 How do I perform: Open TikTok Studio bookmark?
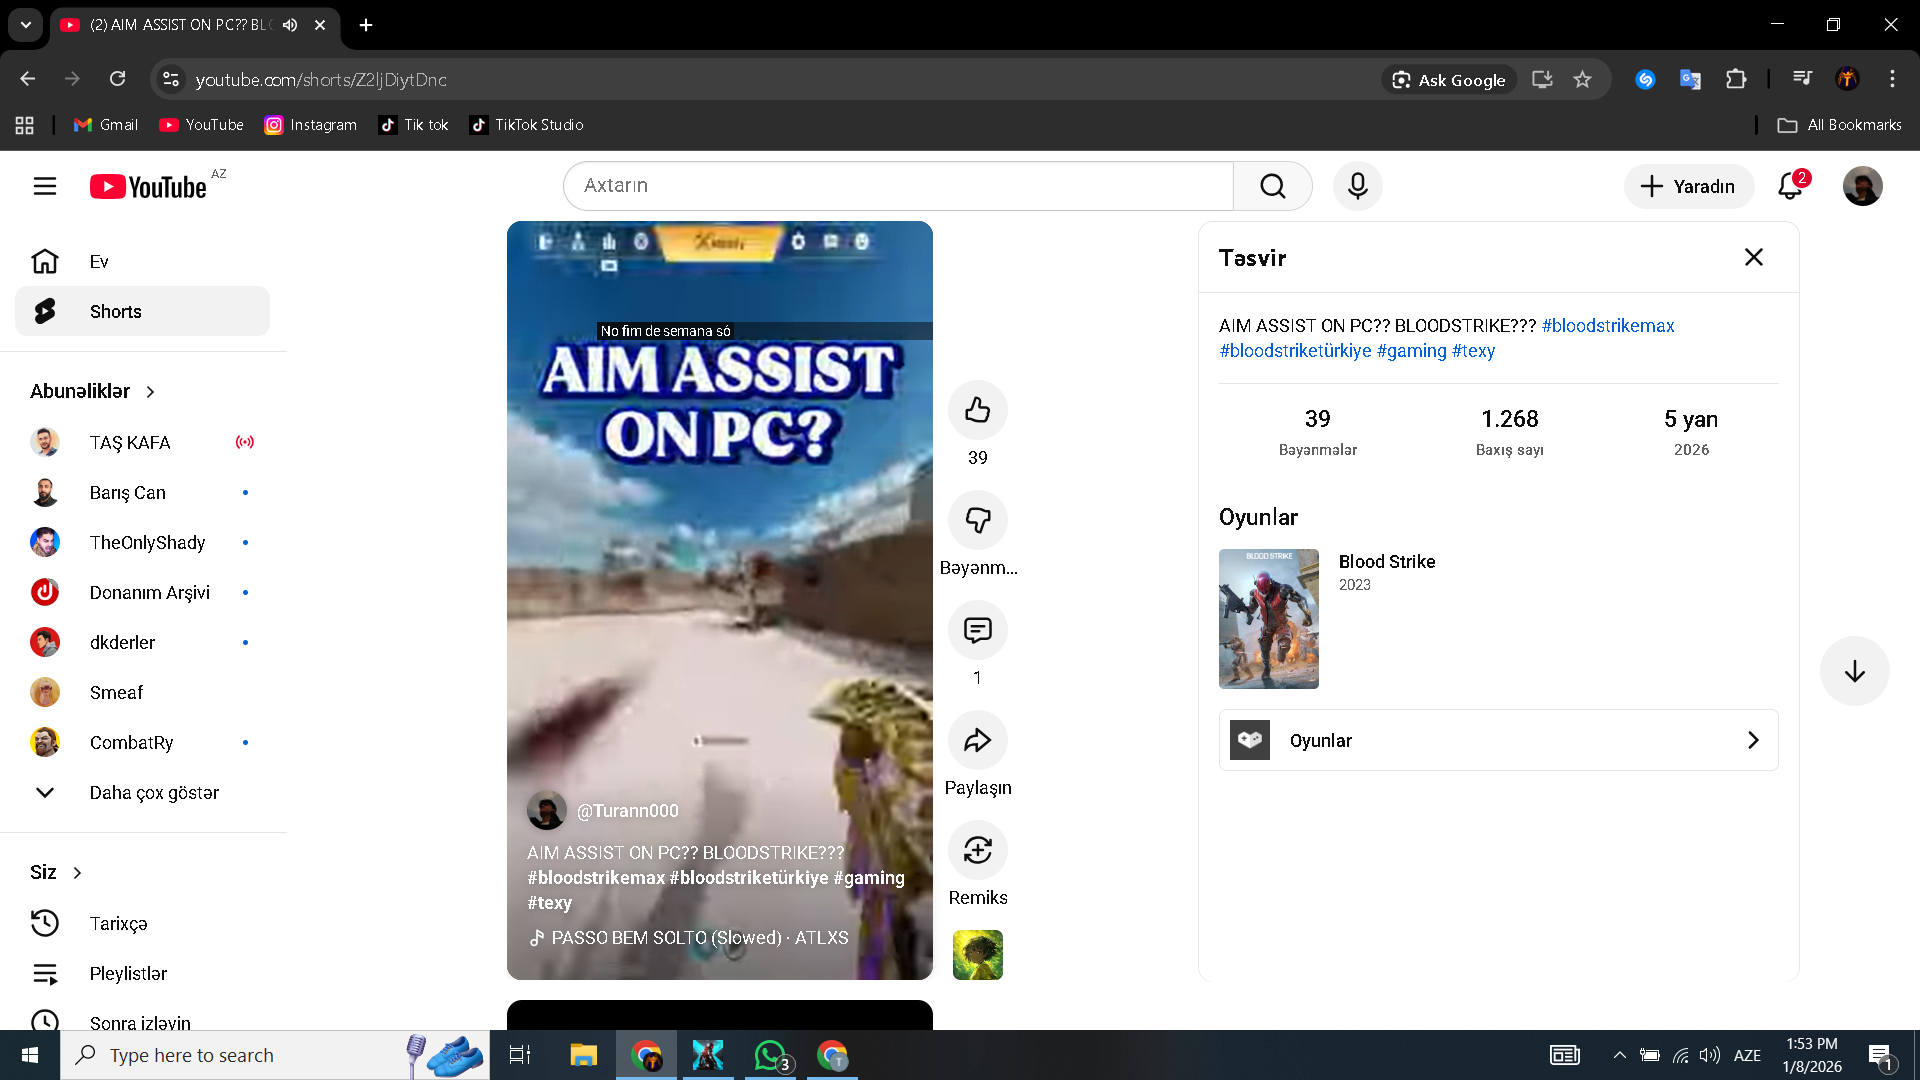(526, 125)
